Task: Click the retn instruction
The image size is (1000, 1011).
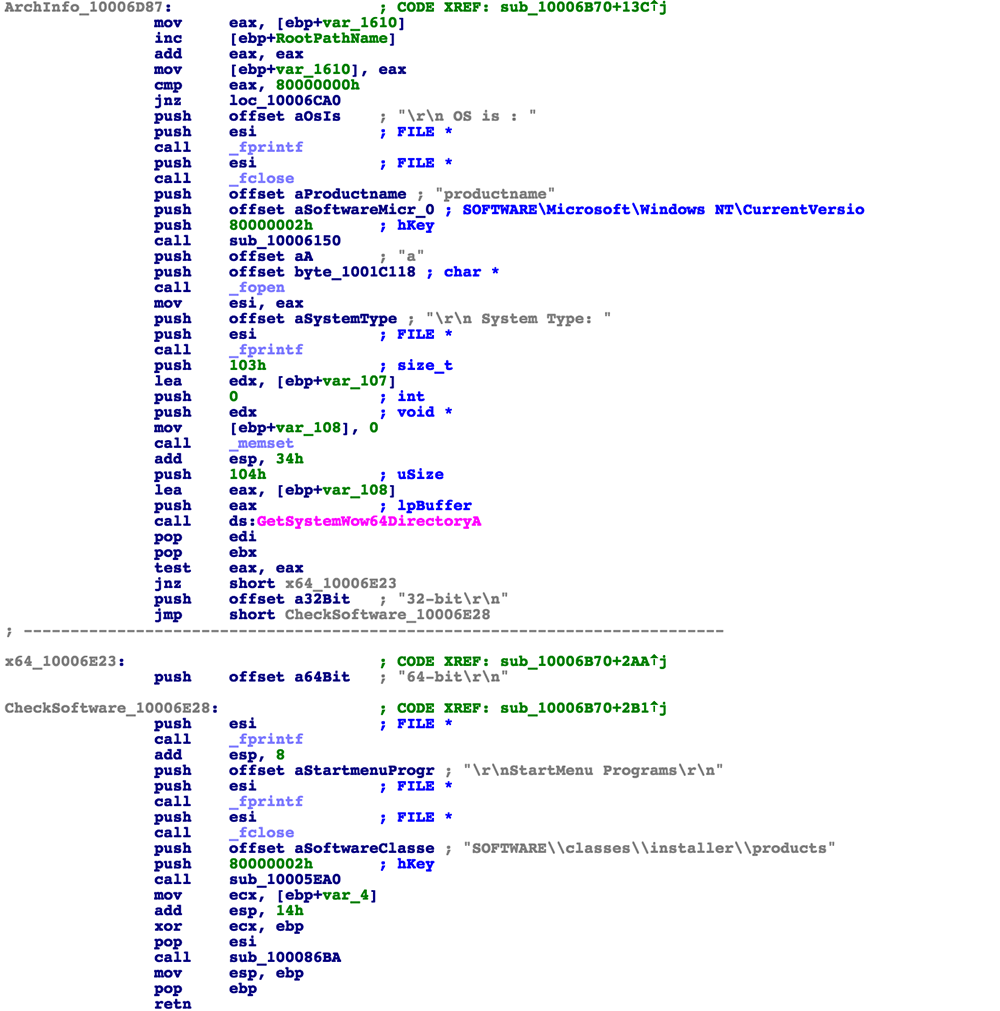Action: (x=173, y=1004)
